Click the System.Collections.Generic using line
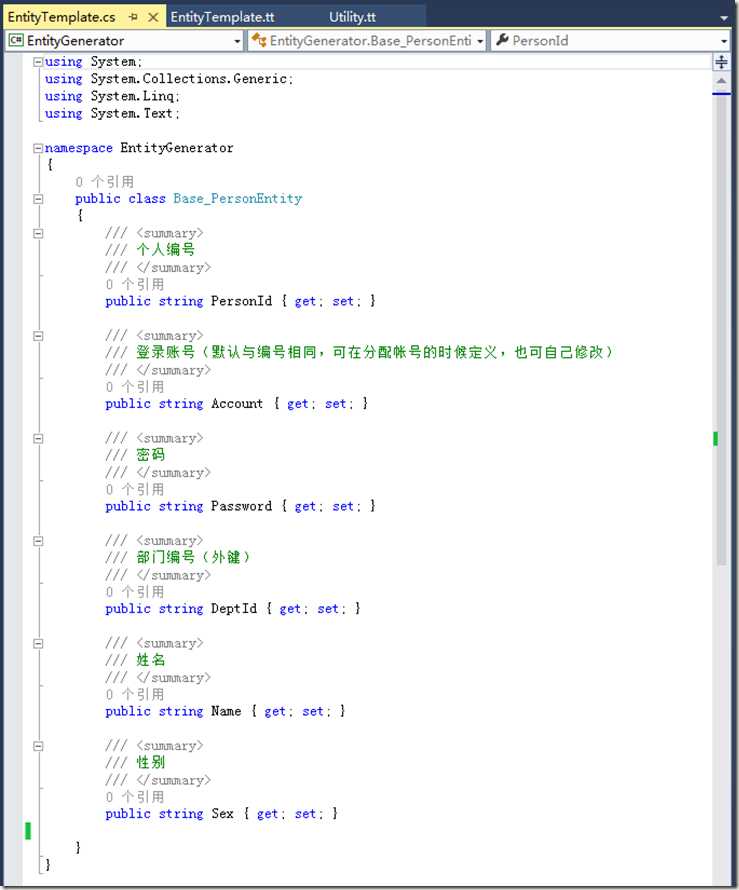Viewport: 739px width, 890px height. pos(169,79)
